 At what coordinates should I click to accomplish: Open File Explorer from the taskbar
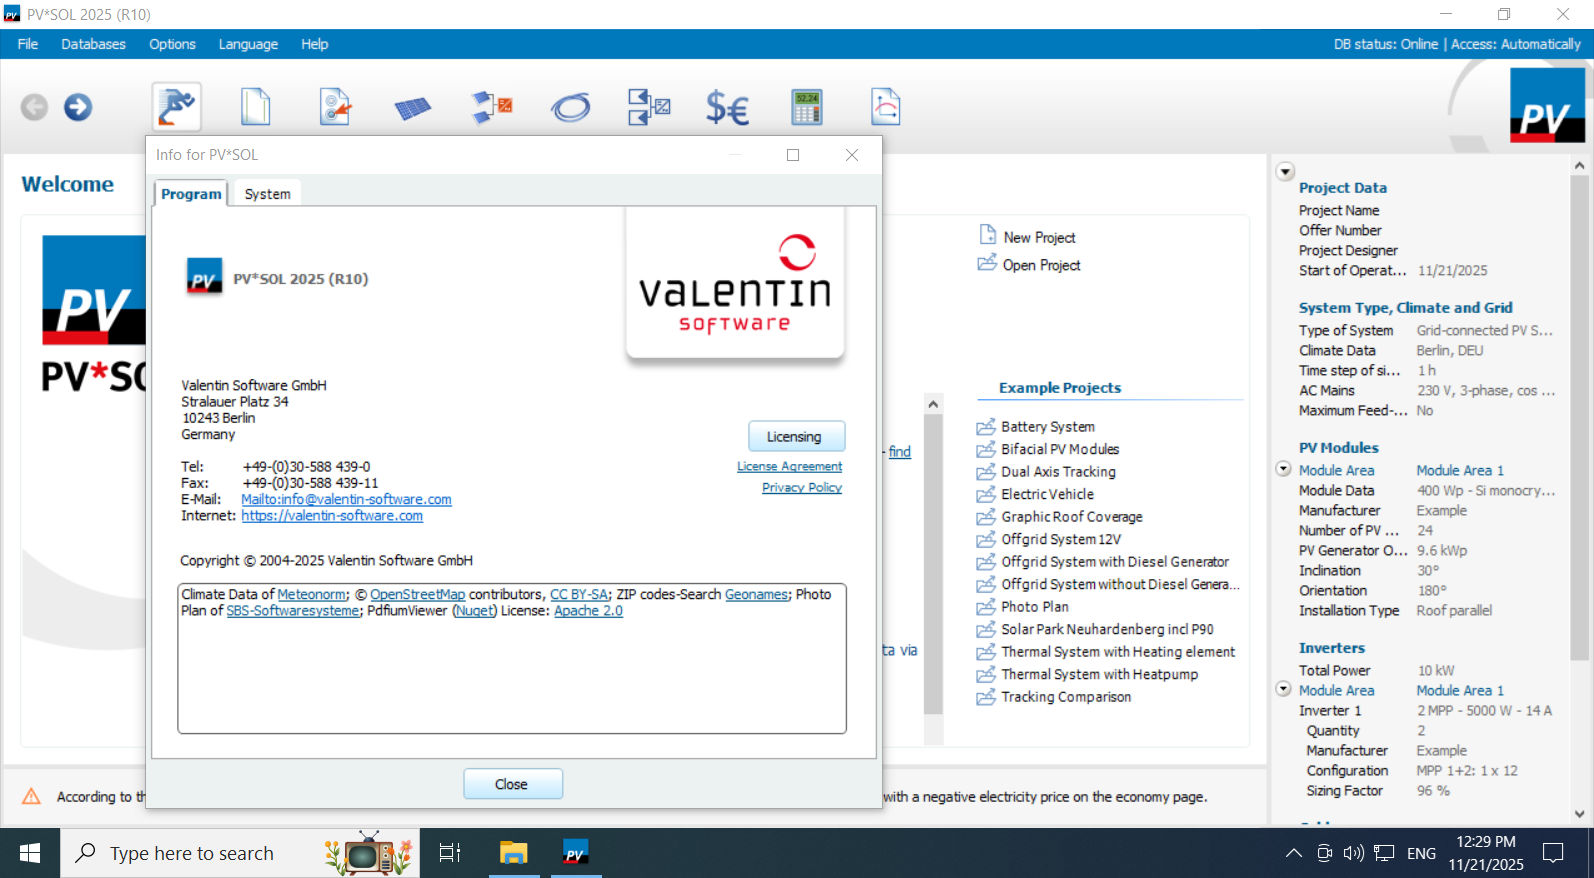point(513,853)
